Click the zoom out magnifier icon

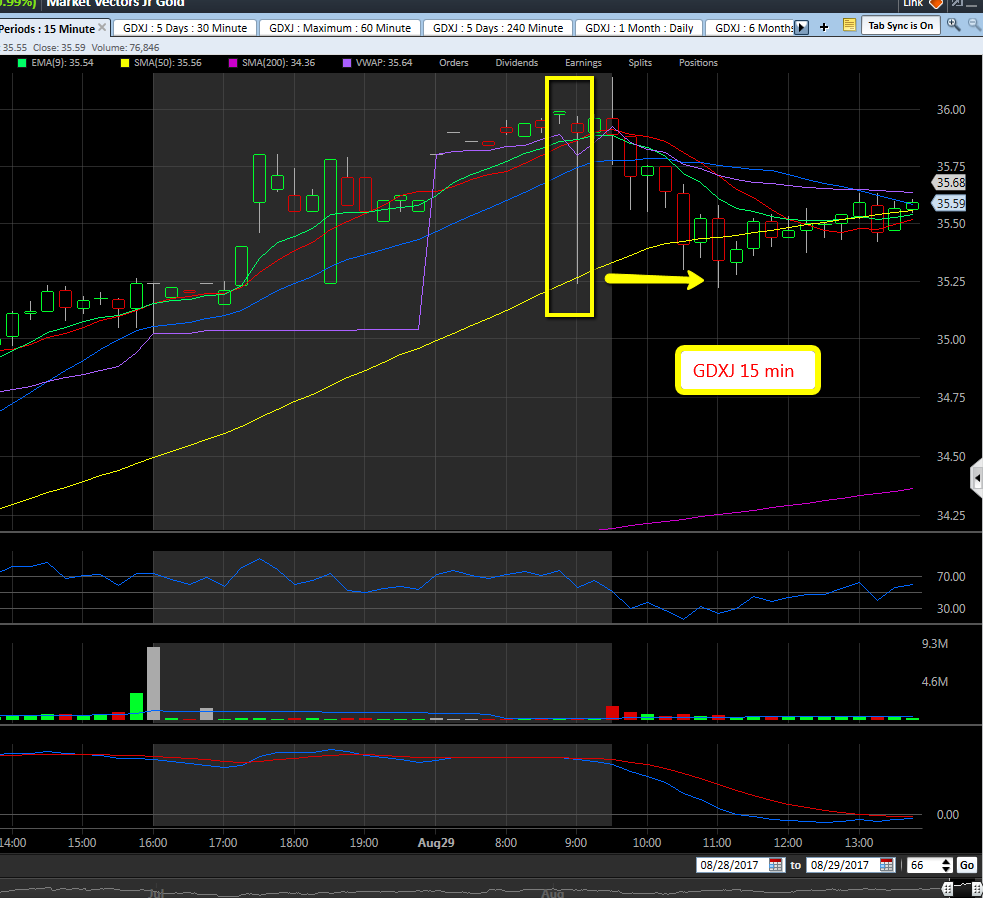pyautogui.click(x=973, y=25)
